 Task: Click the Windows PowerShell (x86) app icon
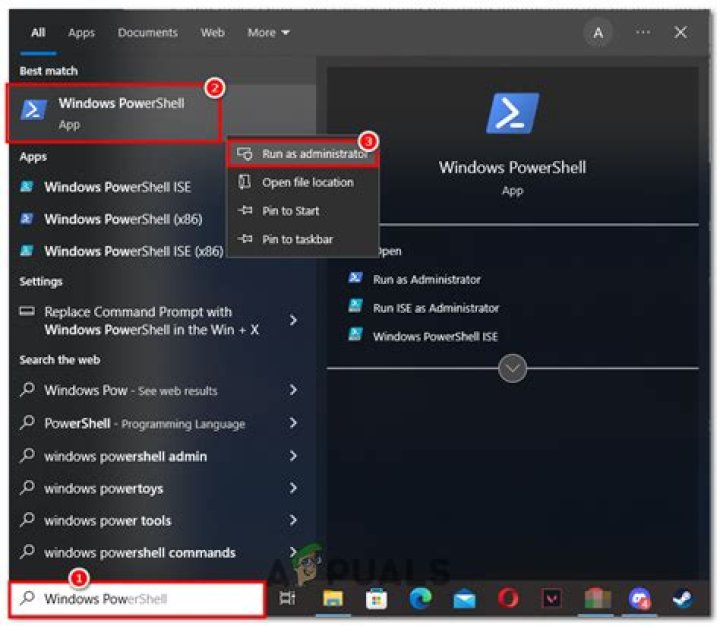pyautogui.click(x=27, y=219)
